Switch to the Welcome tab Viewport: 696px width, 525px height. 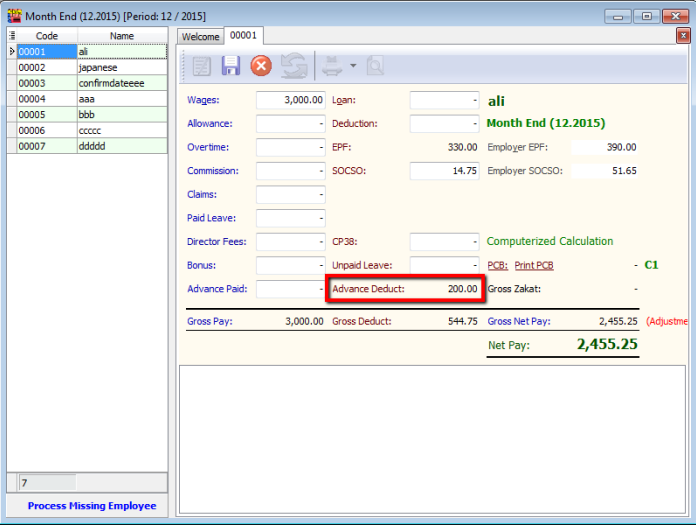pyautogui.click(x=200, y=36)
